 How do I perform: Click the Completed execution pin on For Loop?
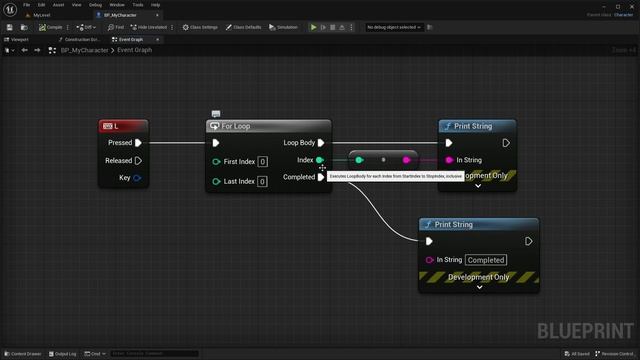(x=321, y=177)
